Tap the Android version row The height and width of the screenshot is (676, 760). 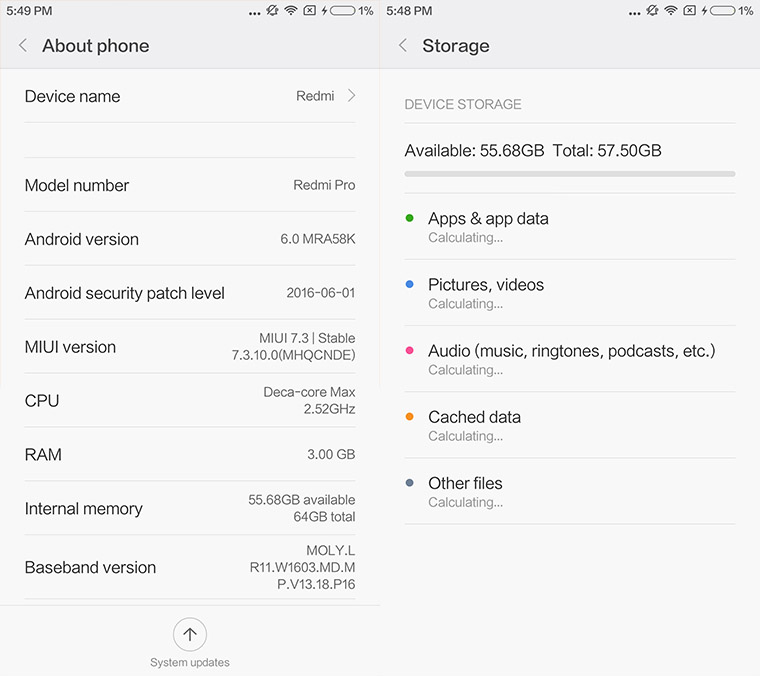(x=190, y=239)
